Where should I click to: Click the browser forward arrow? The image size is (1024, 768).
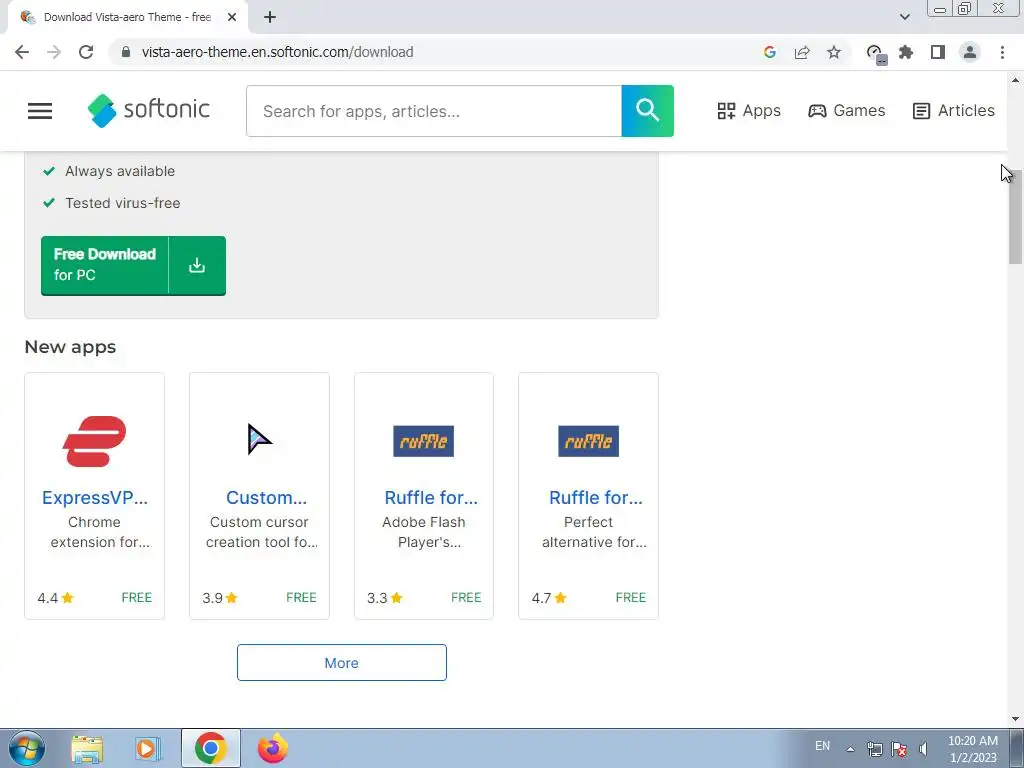pos(54,52)
